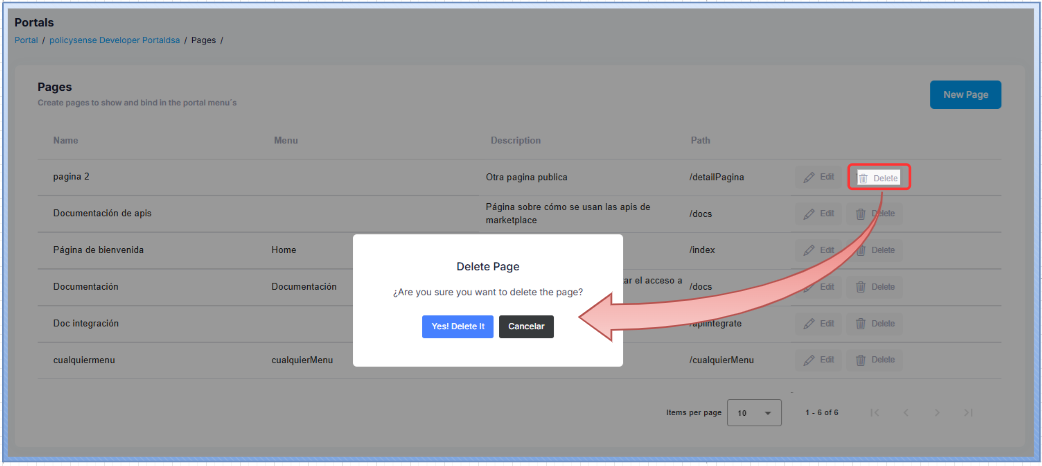
Task: Jump to the first page of results
Action: pyautogui.click(x=874, y=413)
